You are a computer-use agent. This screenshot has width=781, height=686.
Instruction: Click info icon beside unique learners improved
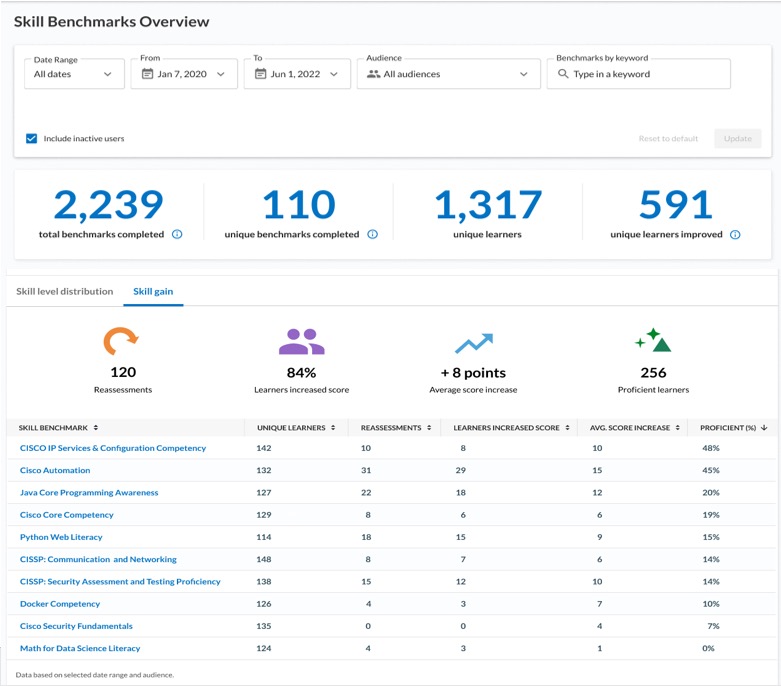735,235
